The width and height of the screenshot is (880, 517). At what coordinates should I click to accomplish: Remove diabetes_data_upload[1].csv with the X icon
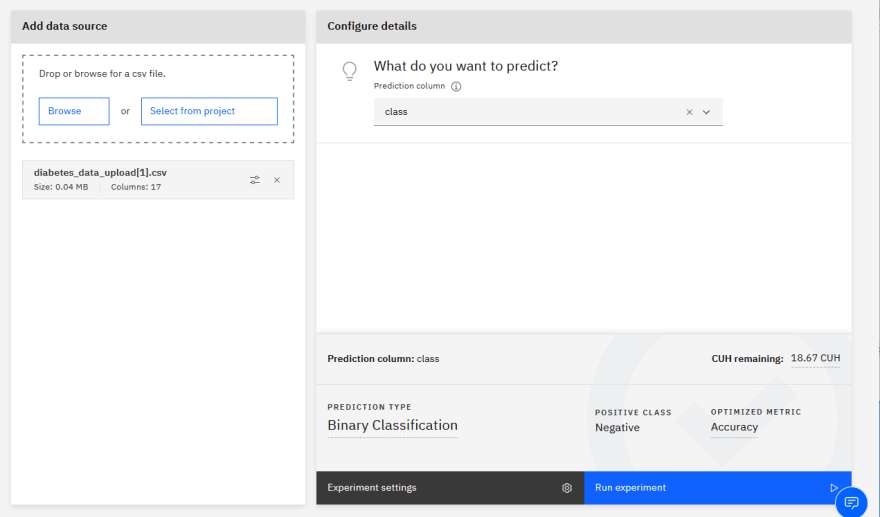(x=277, y=180)
